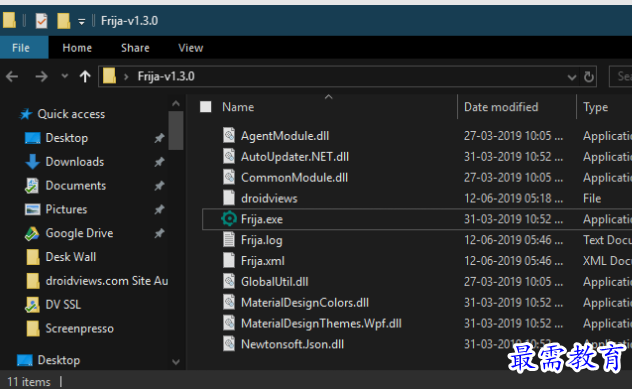Switch to the Home ribbon tab
Image resolution: width=632 pixels, height=389 pixels.
coord(77,48)
